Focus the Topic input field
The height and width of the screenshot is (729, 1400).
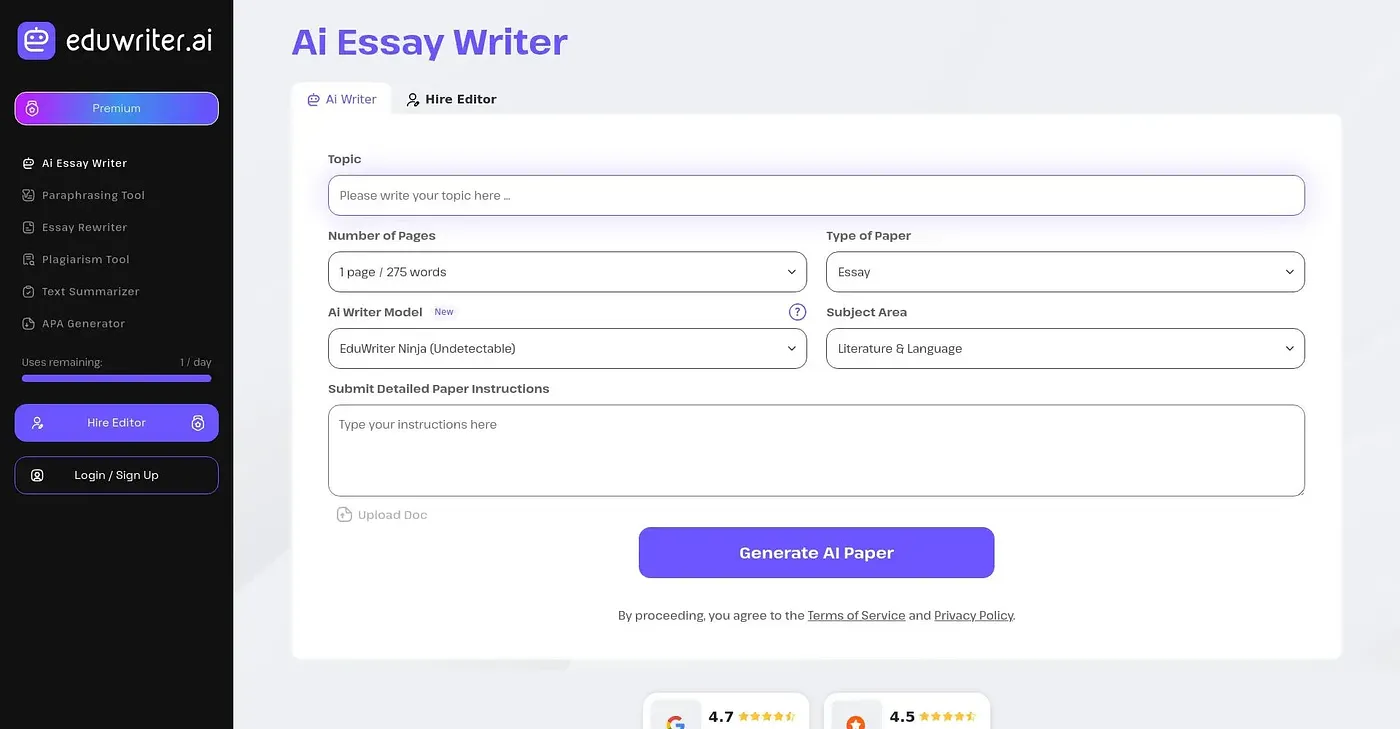(x=816, y=195)
